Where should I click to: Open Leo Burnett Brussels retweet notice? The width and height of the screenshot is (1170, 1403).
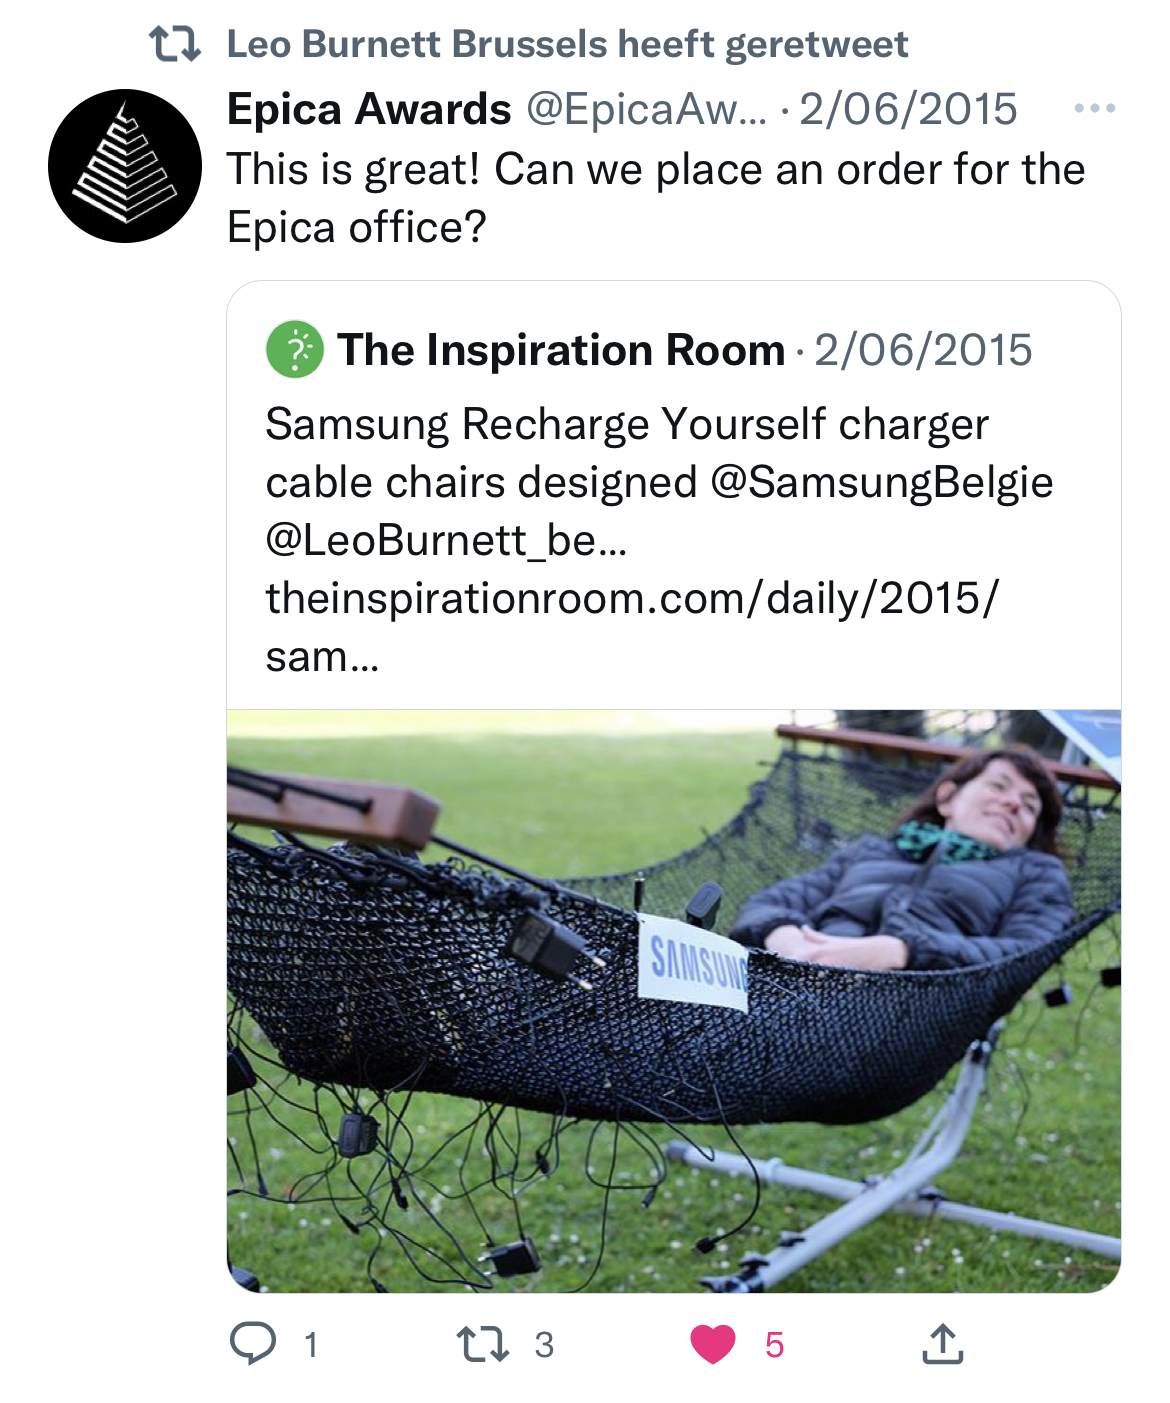(567, 44)
